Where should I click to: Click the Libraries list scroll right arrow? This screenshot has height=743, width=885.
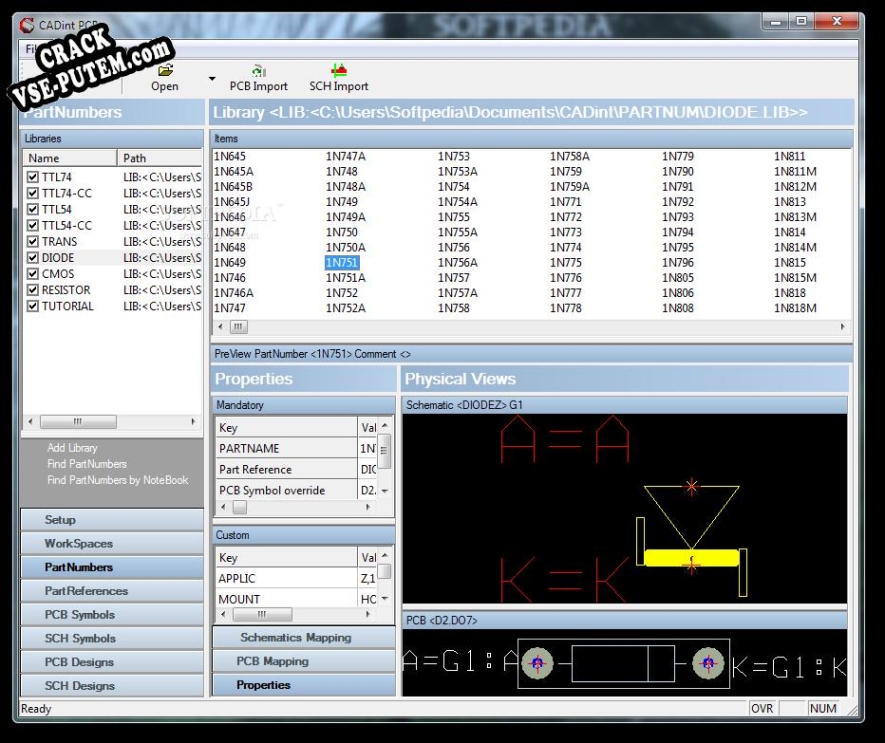point(193,422)
